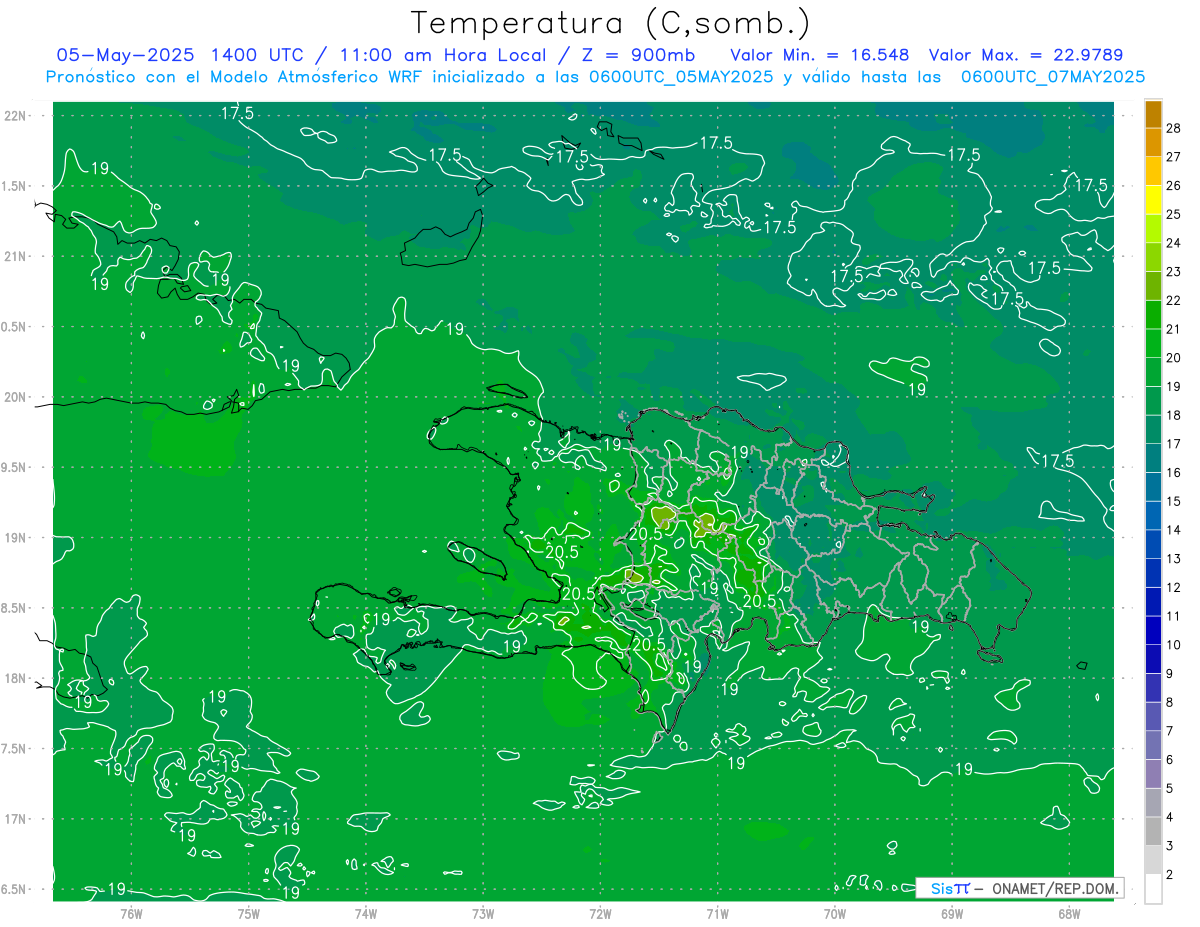Click the "20N" latitude axis label
Viewport: 1200px width, 927px height.
pos(15,397)
